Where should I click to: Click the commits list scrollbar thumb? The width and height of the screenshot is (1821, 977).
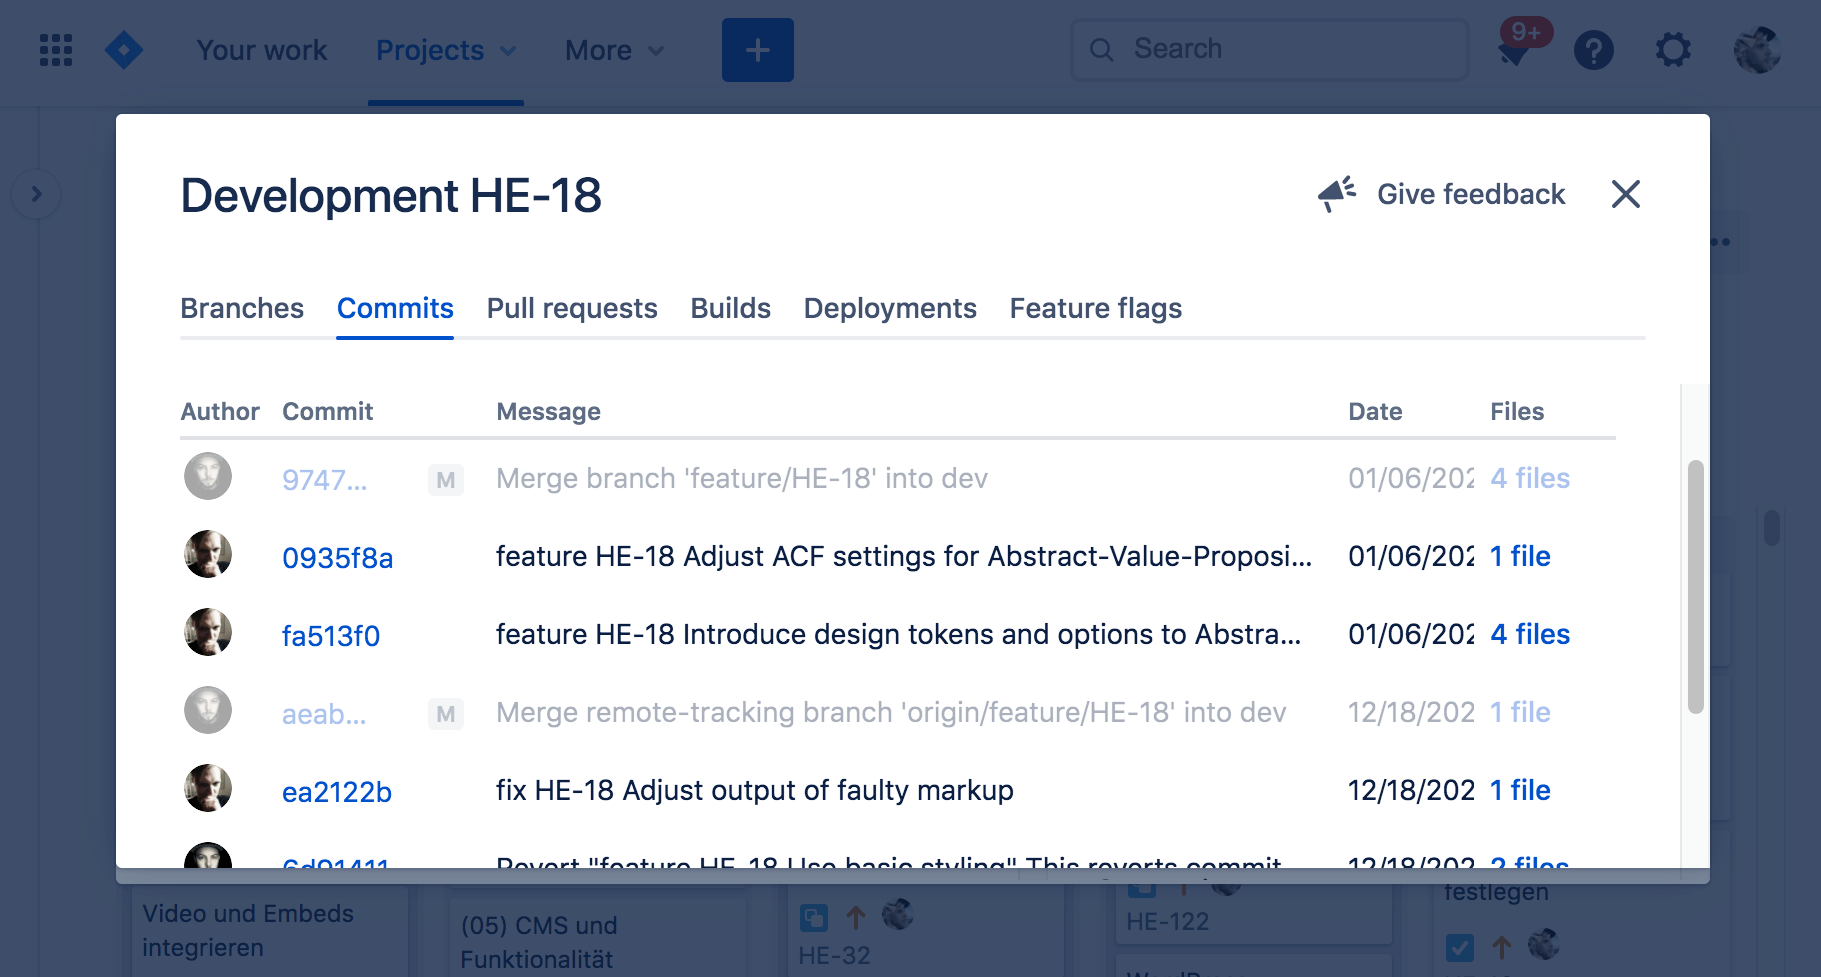[1695, 587]
